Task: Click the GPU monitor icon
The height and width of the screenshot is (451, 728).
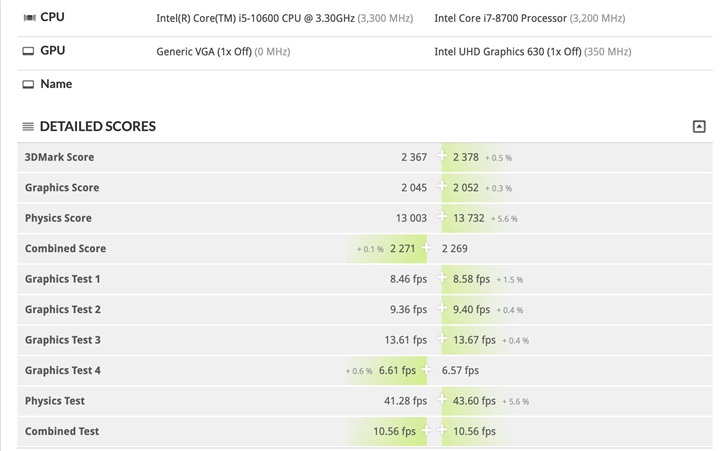Action: [28, 51]
